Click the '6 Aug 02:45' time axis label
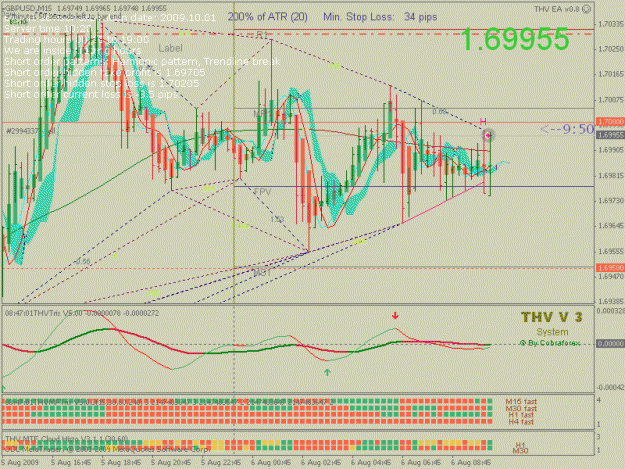 pos(321,463)
